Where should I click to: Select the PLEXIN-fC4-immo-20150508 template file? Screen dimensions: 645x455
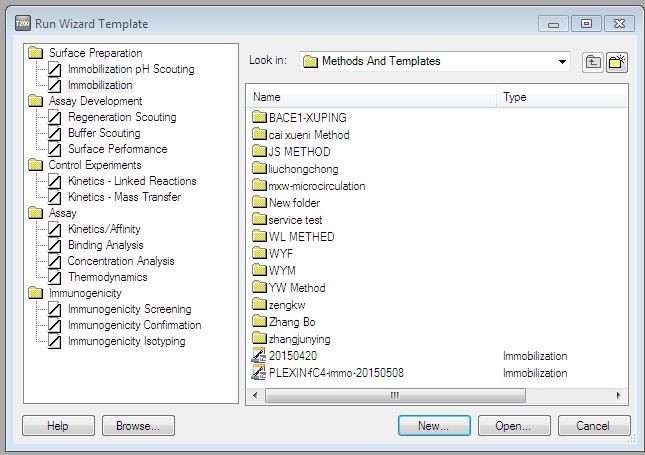click(335, 373)
